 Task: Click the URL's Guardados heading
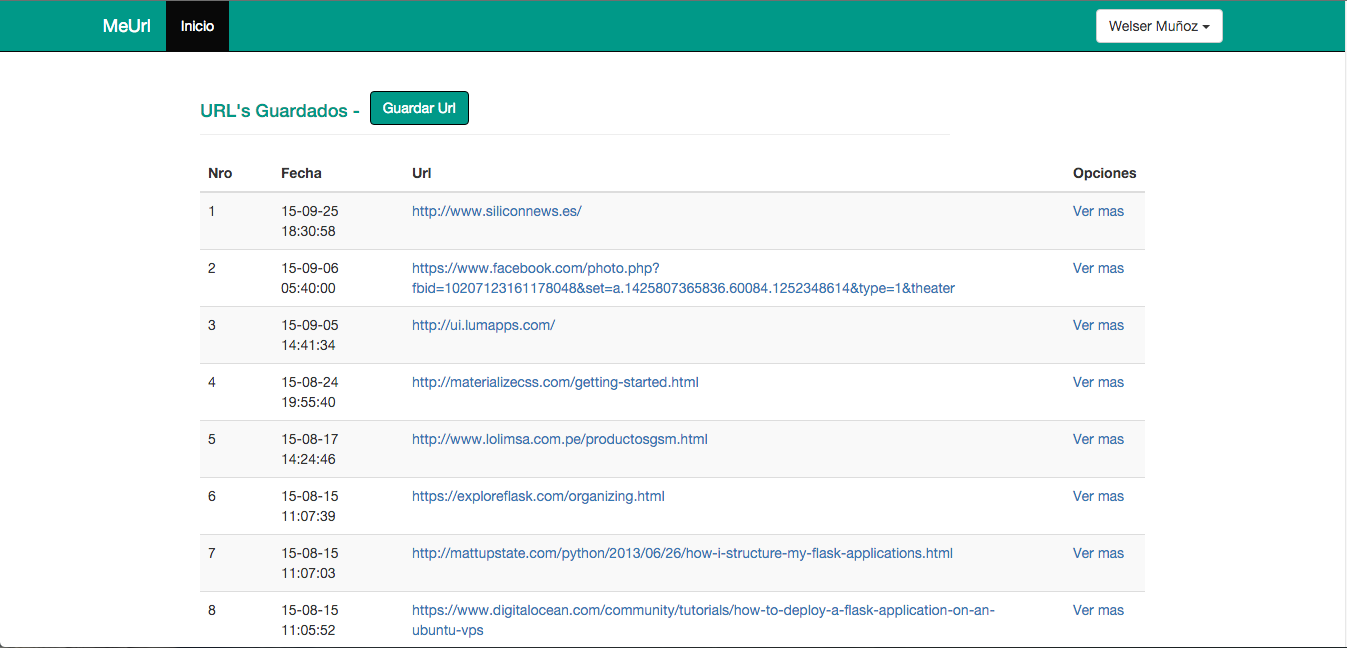click(279, 111)
